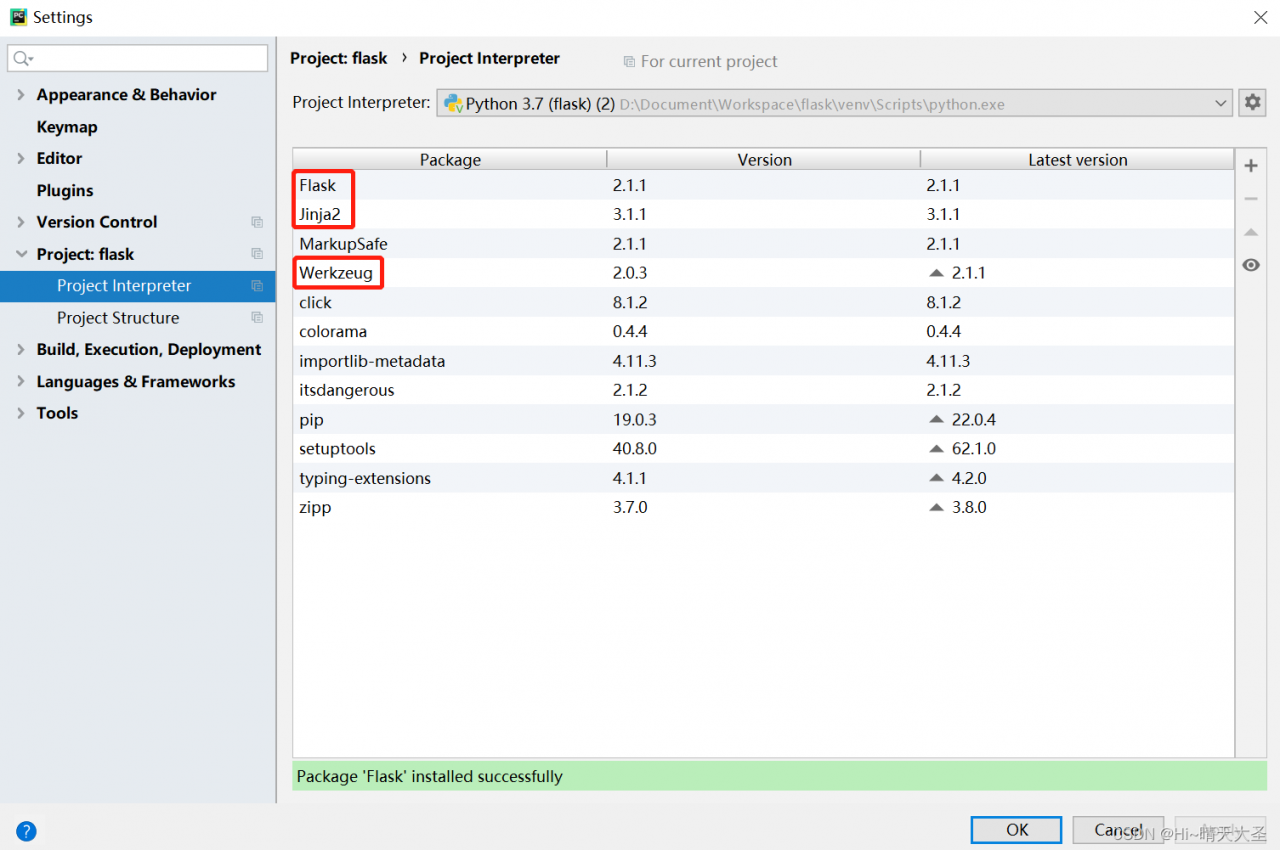This screenshot has height=850, width=1280.
Task: Sort by the Version column header
Action: pyautogui.click(x=764, y=160)
